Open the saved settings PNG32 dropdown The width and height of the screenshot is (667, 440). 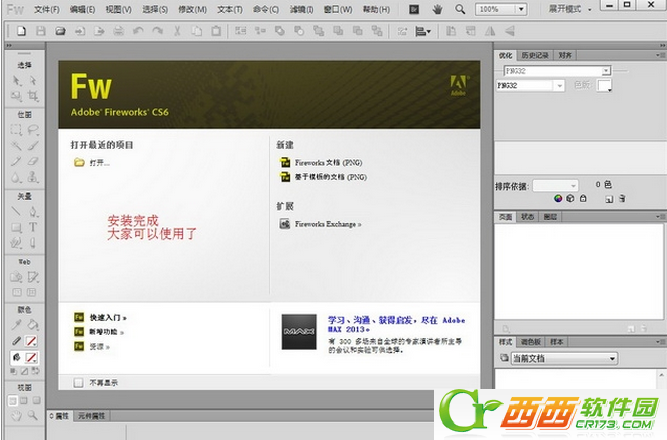(606, 71)
